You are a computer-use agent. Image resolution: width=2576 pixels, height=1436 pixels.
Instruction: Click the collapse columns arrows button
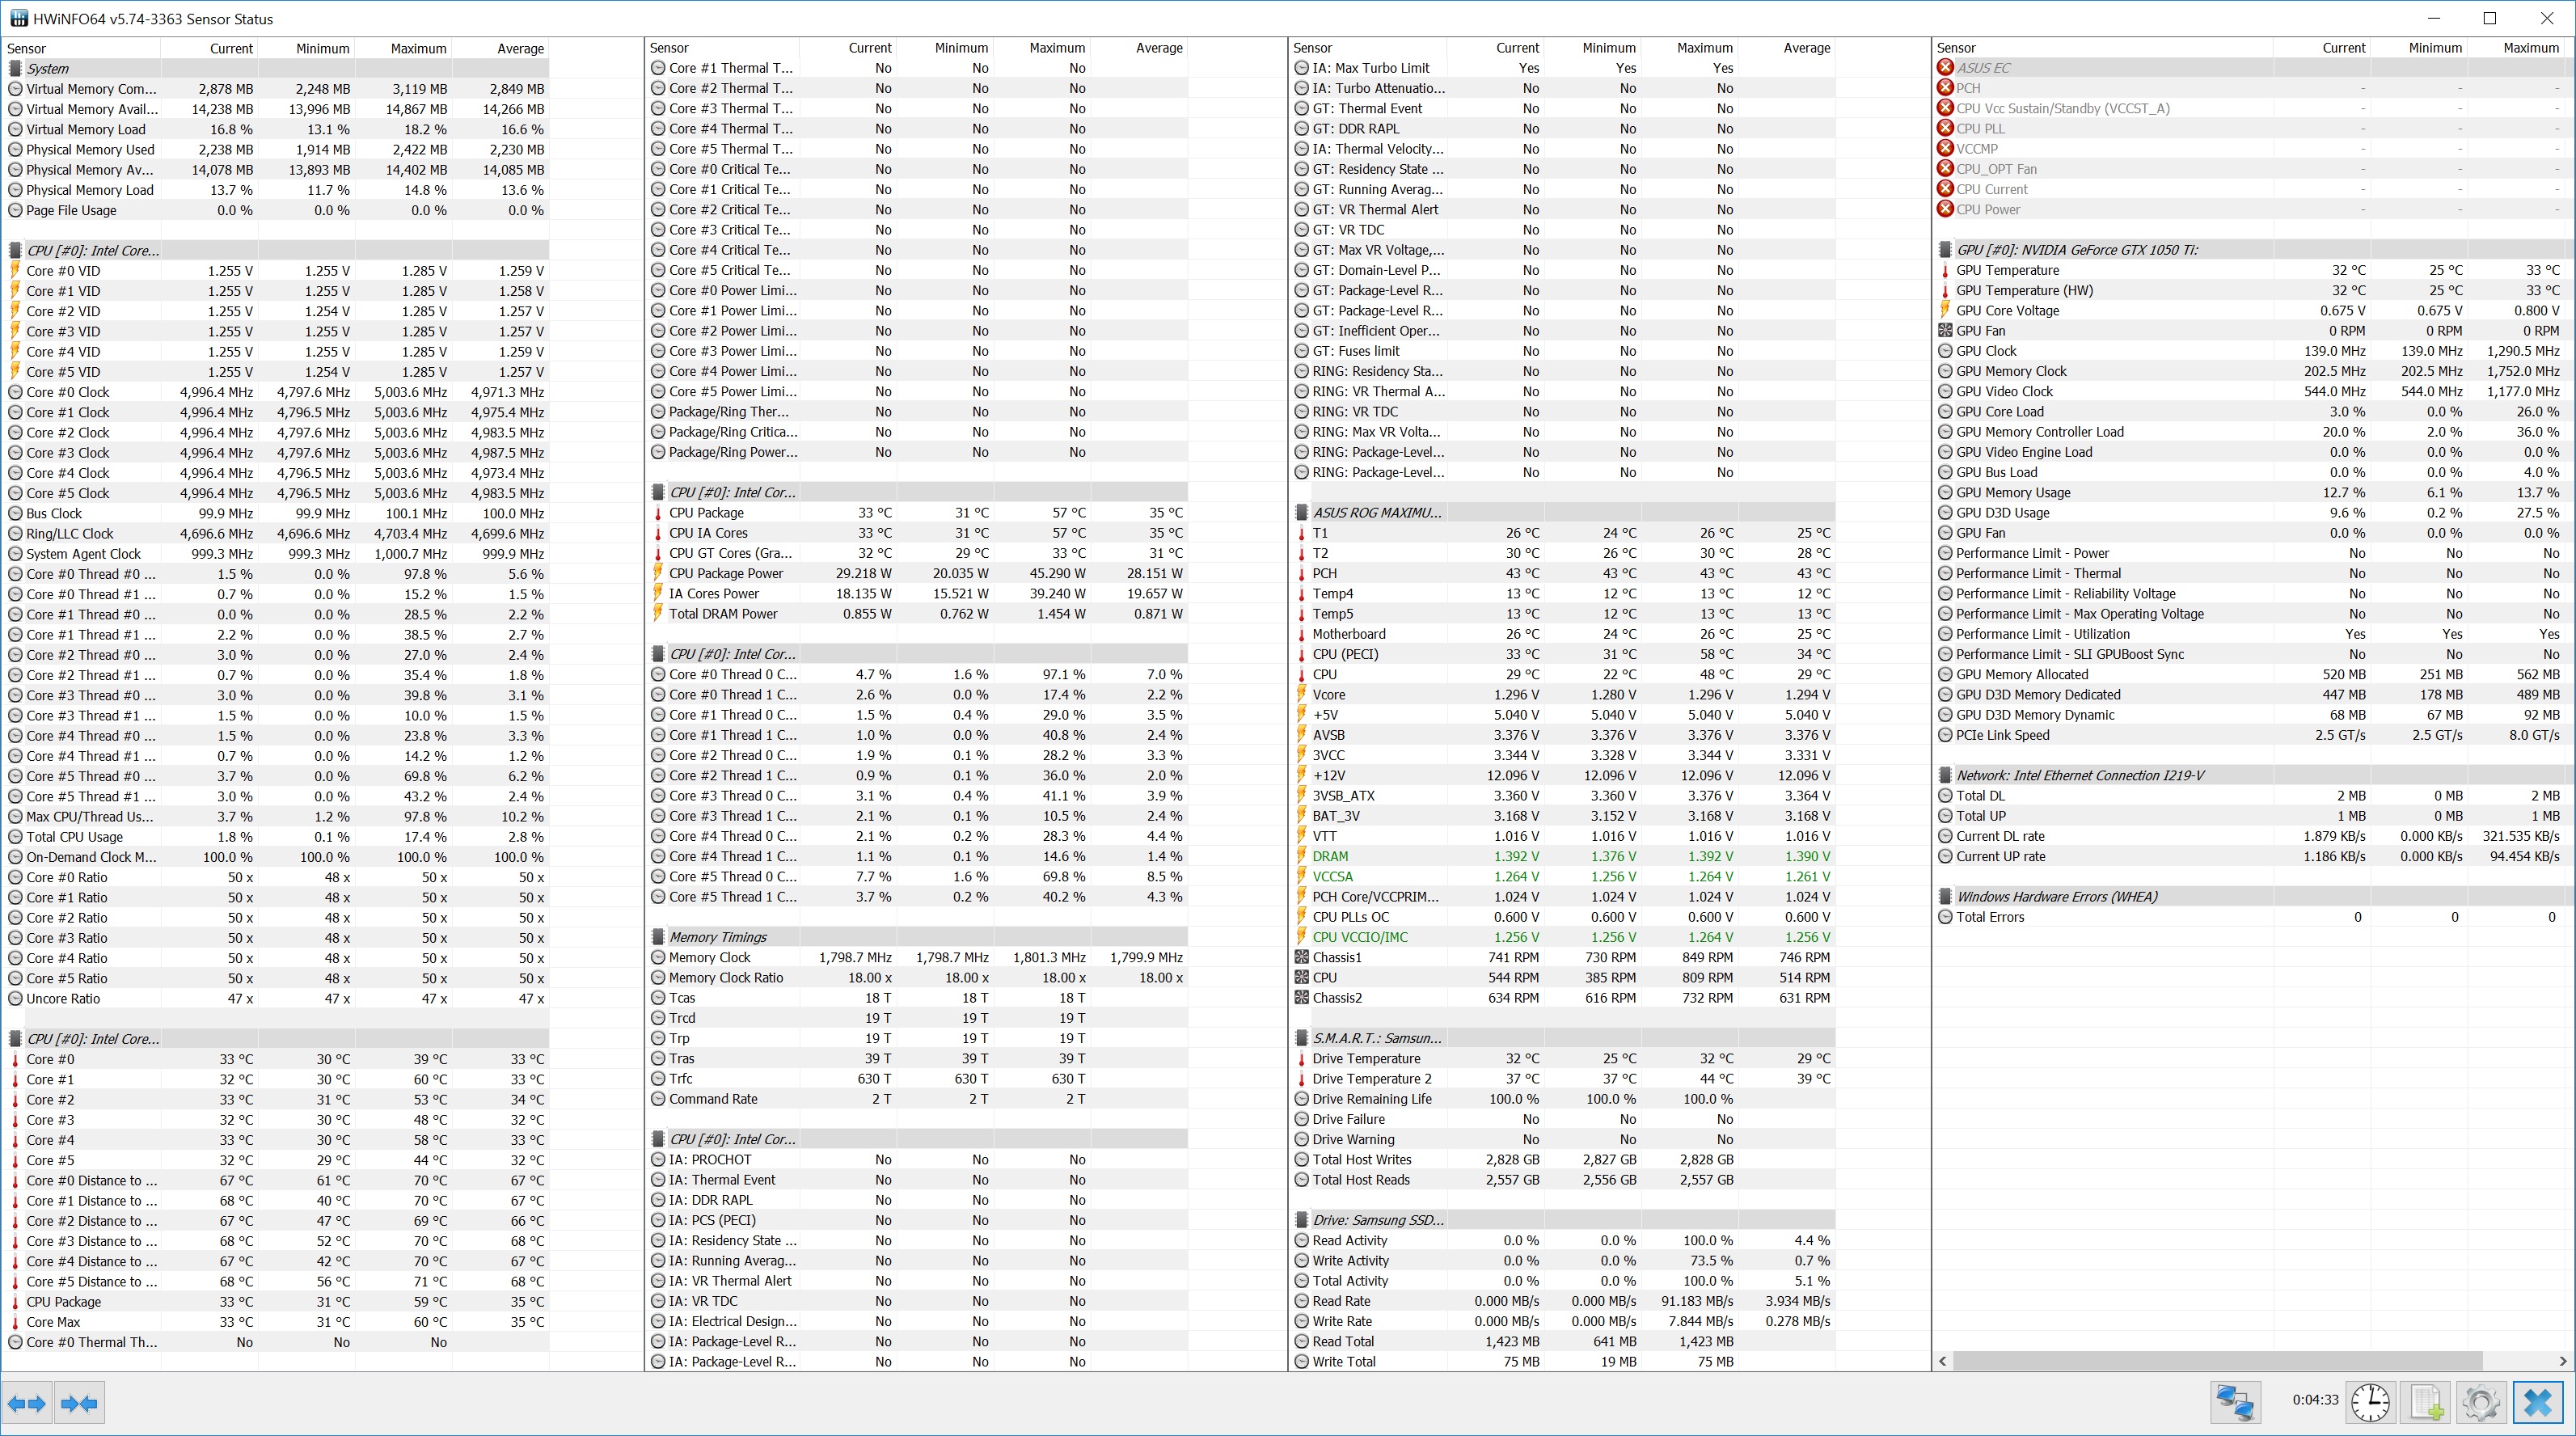79,1403
